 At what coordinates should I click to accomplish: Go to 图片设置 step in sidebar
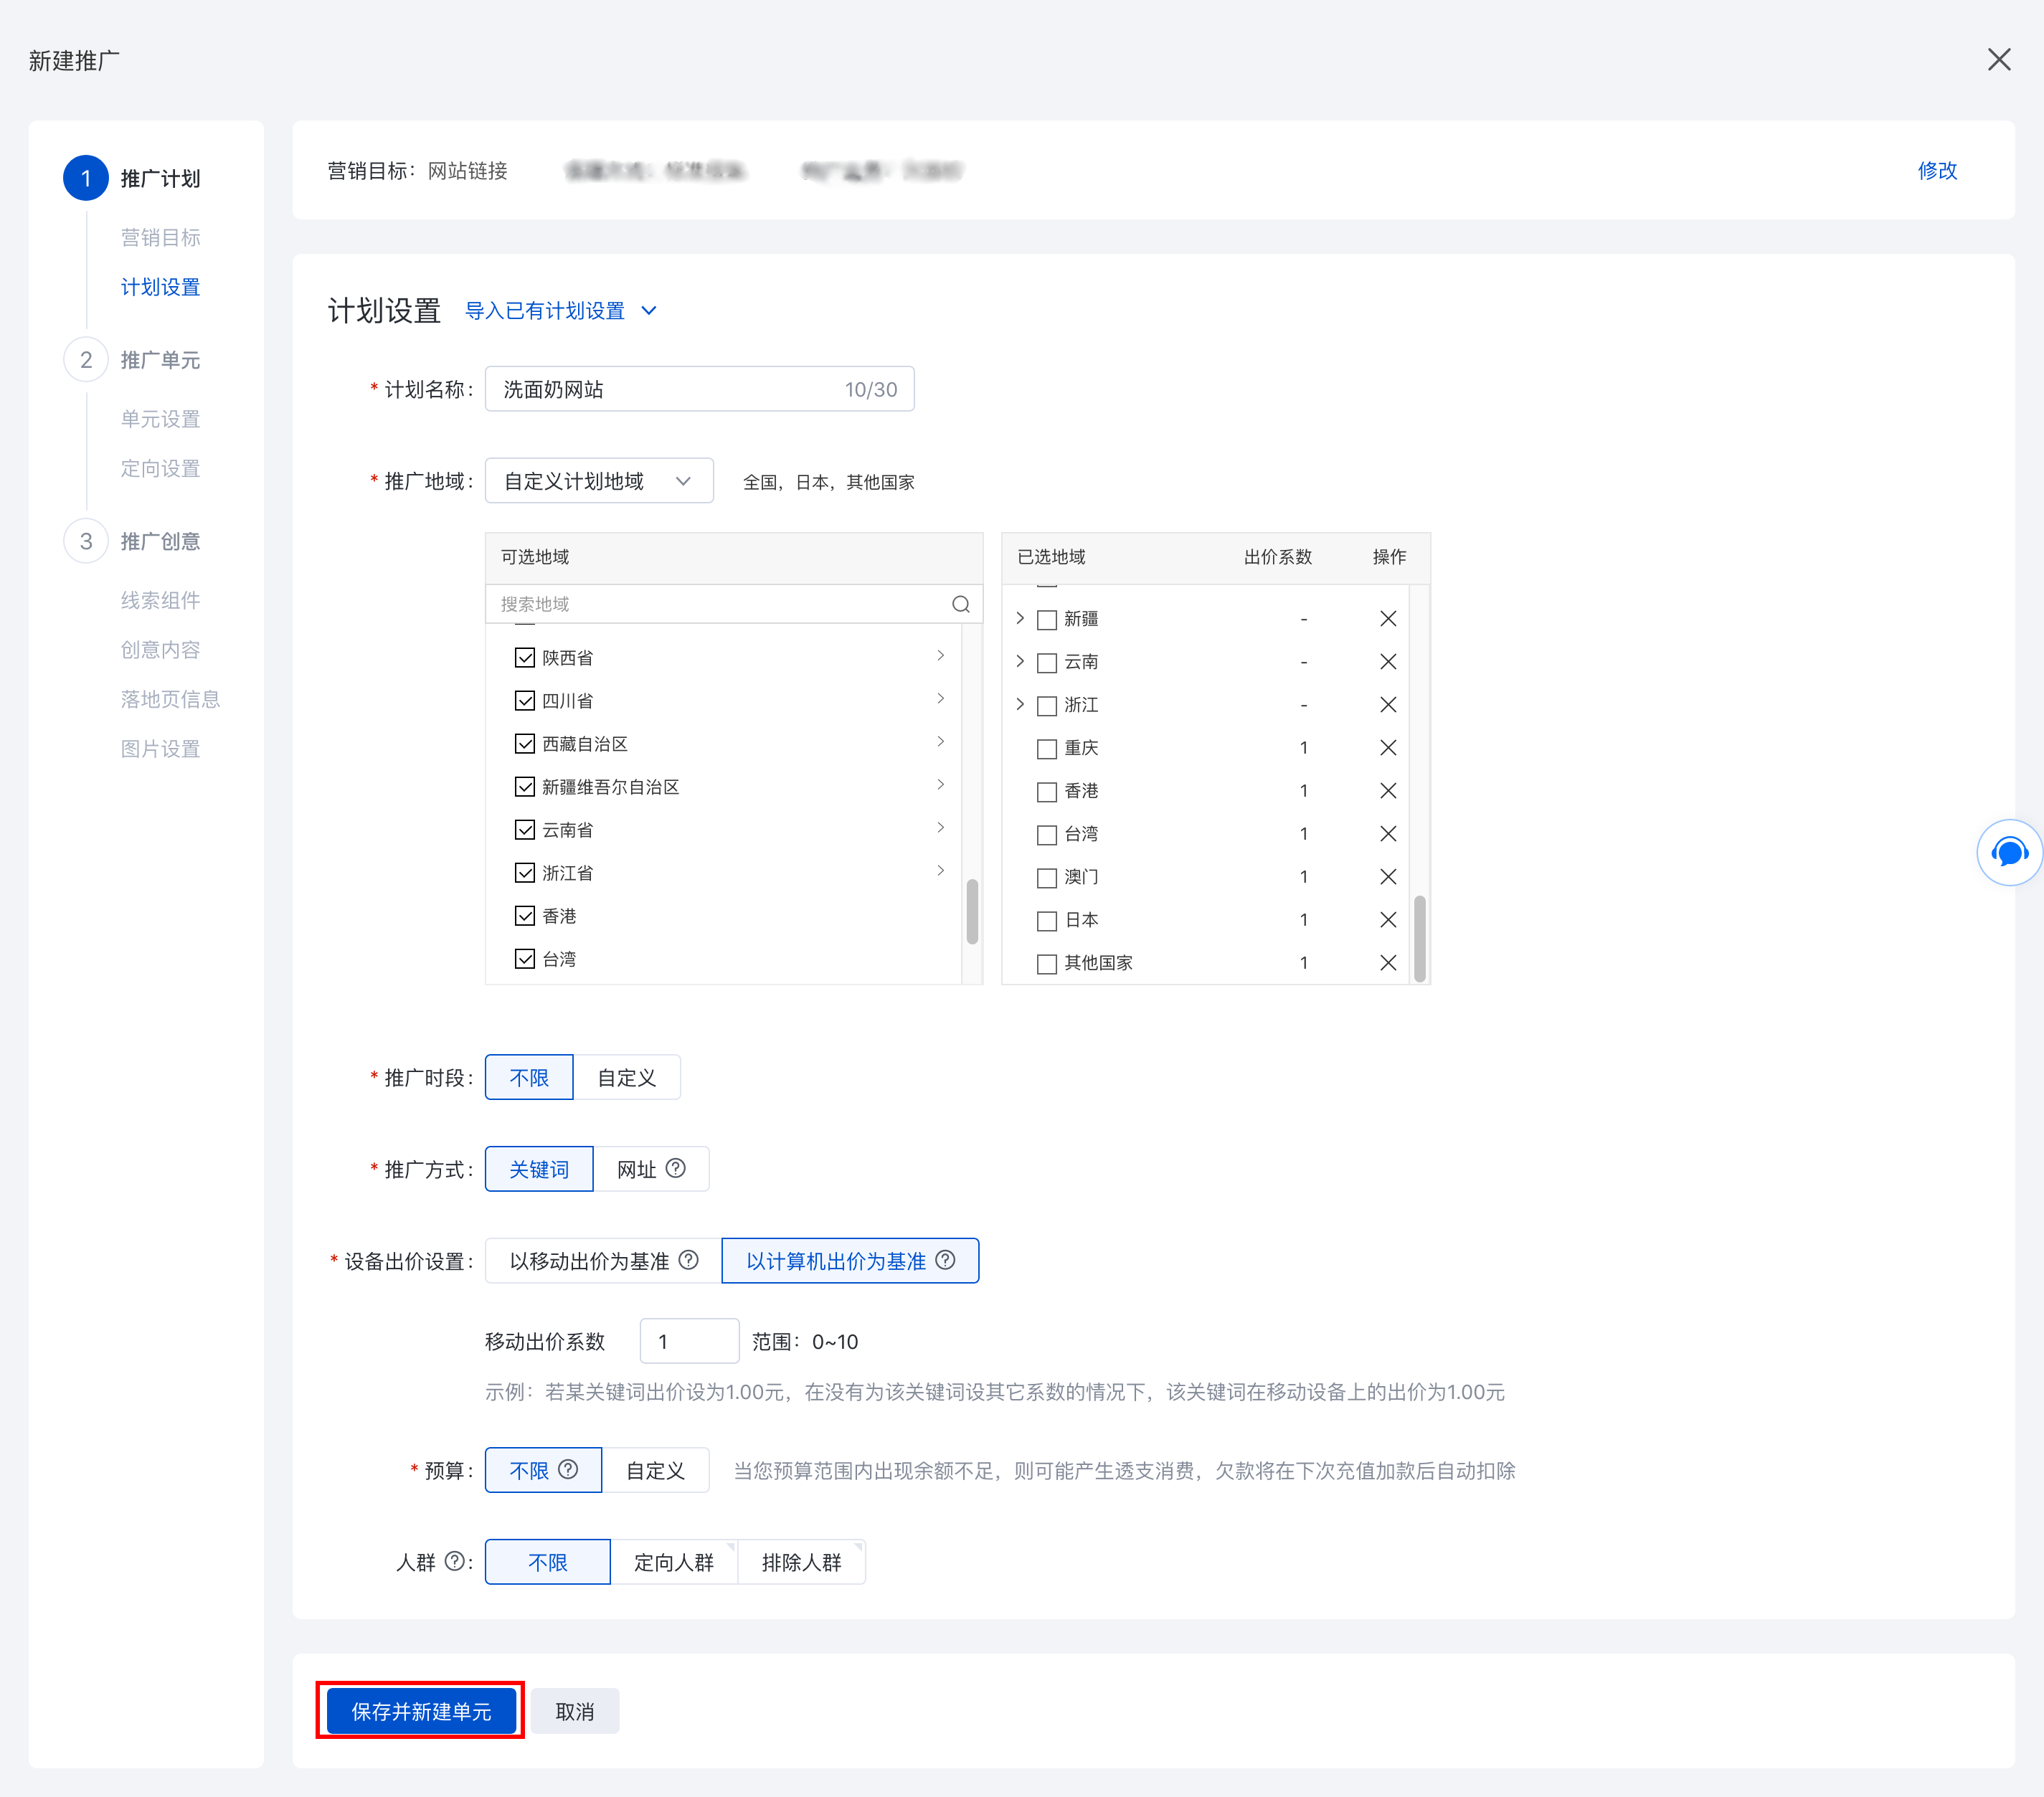[160, 749]
